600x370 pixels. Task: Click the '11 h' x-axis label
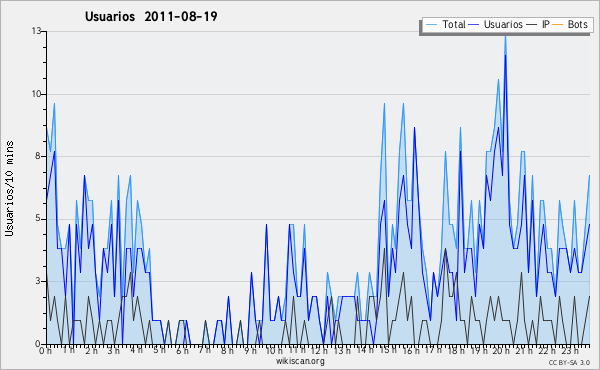tap(297, 350)
